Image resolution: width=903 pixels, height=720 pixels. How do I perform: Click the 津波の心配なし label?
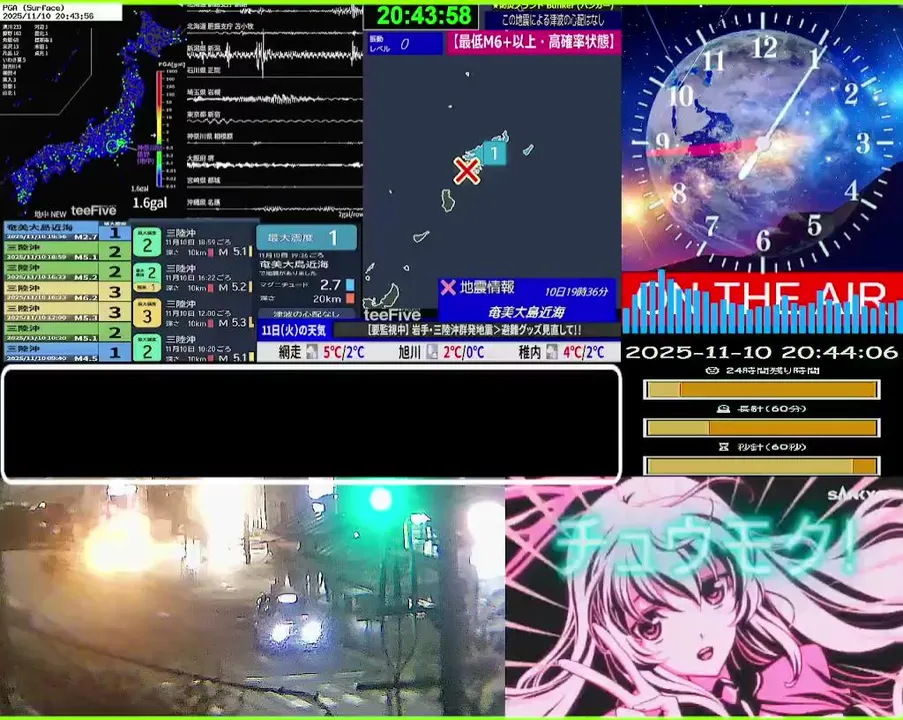(x=306, y=314)
